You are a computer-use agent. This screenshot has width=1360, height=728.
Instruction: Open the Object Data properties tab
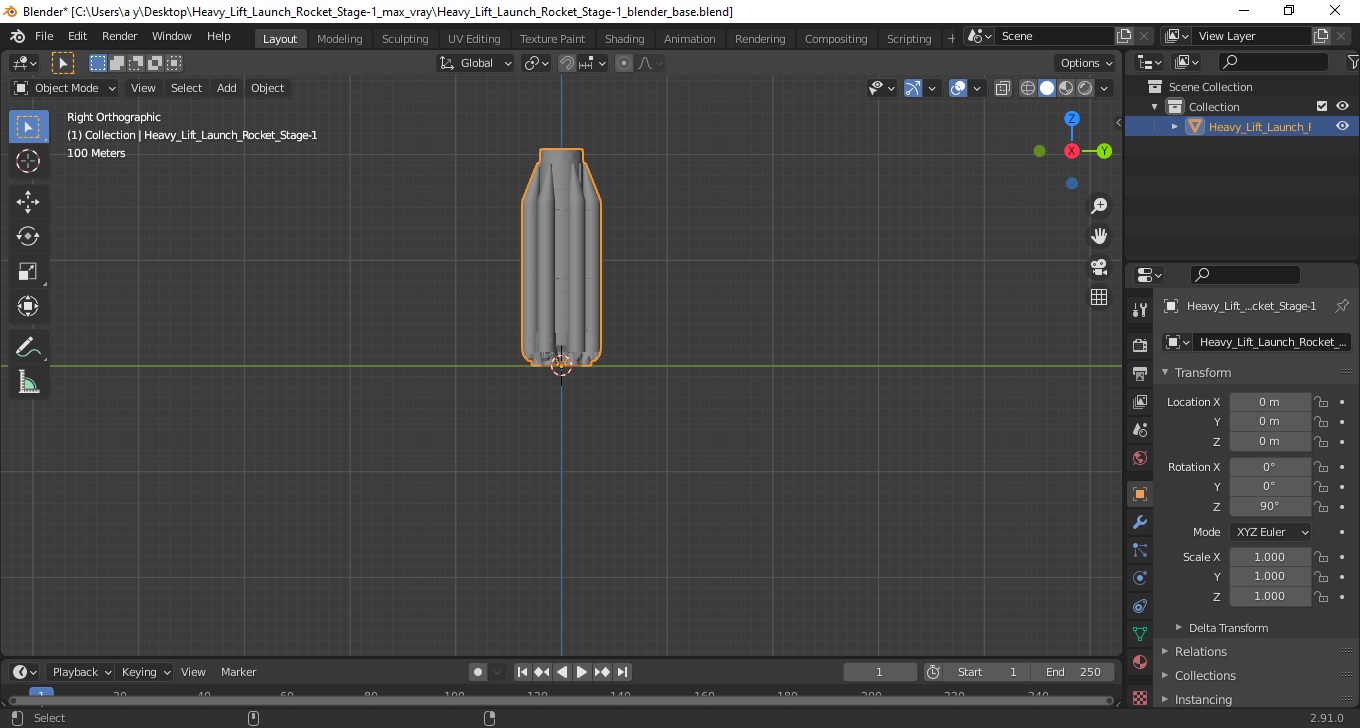1140,634
